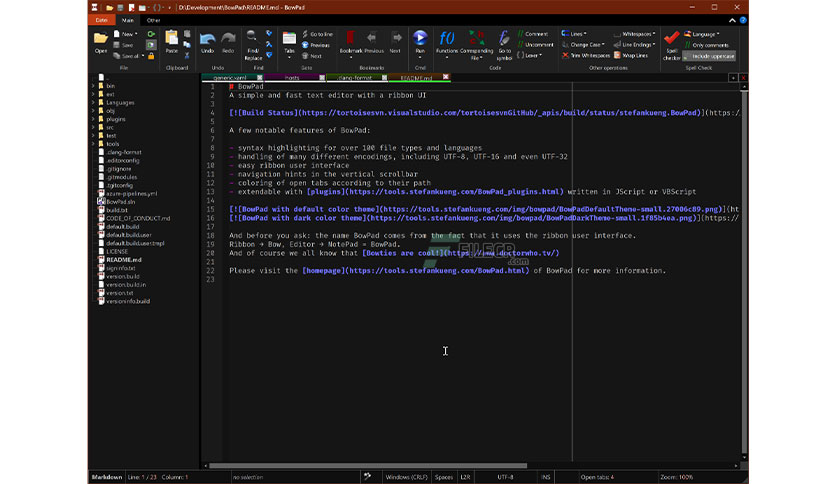Click the orange padlock icon in File group
The height and width of the screenshot is (484, 836).
click(151, 55)
